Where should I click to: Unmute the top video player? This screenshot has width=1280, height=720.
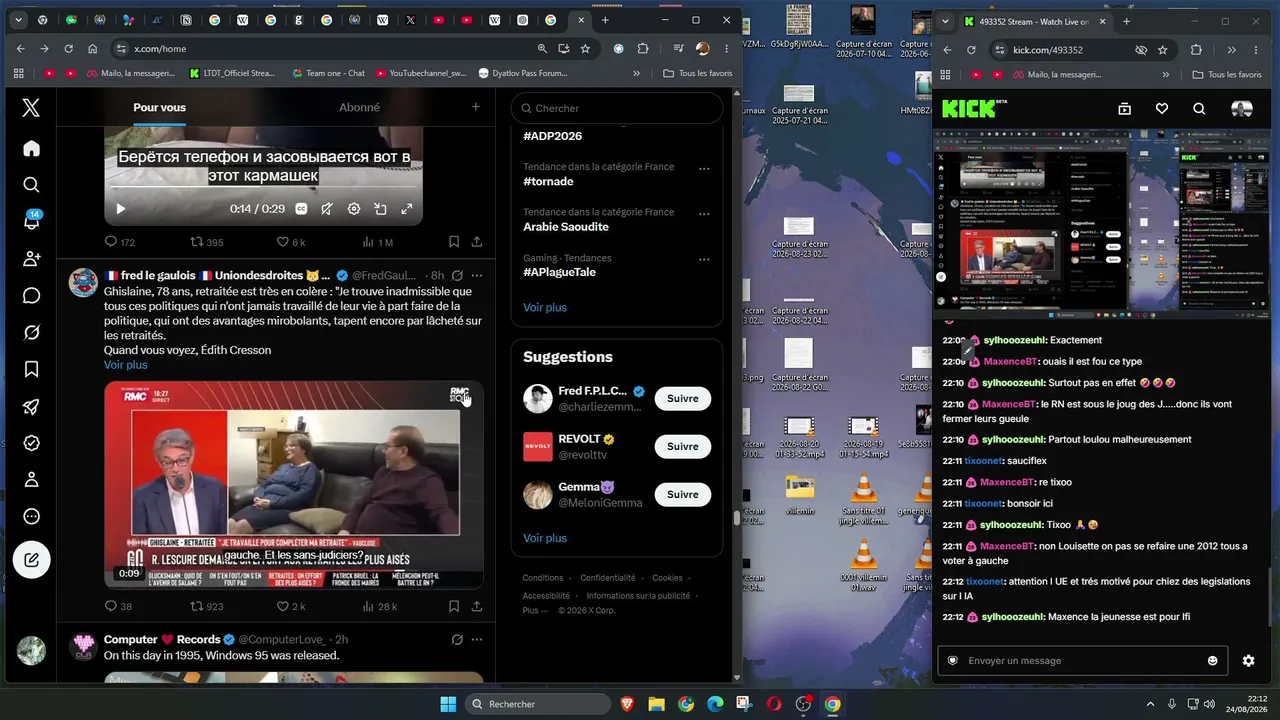[327, 209]
